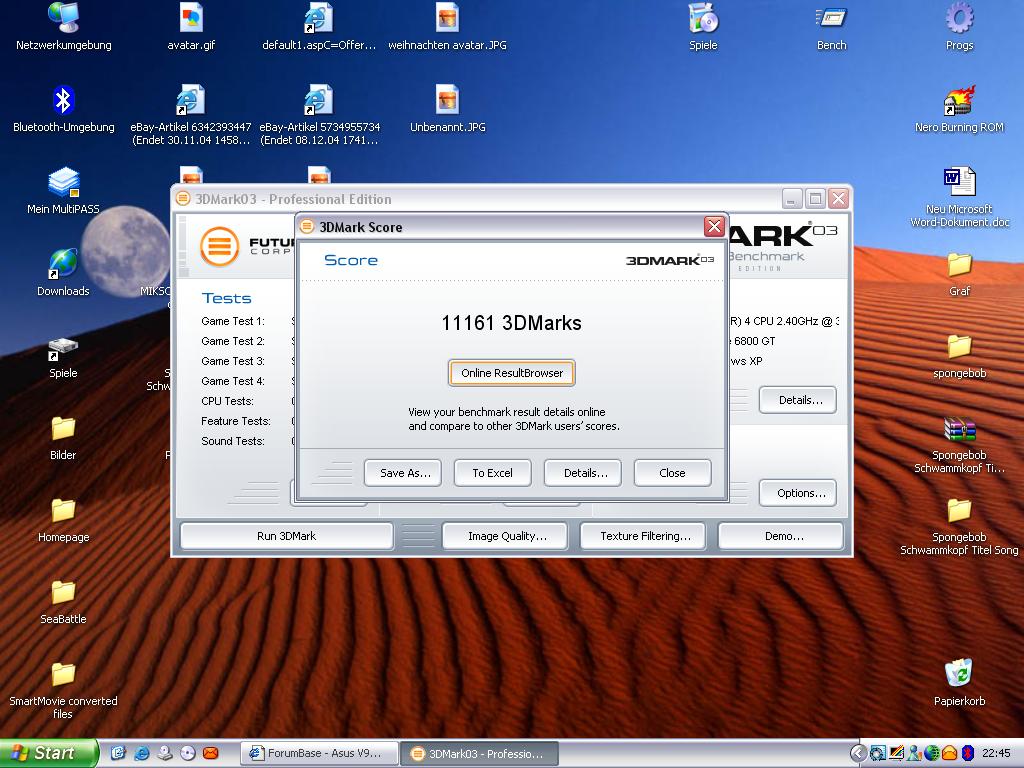Click the 22:45 system clock
The image size is (1024, 768).
tap(996, 754)
